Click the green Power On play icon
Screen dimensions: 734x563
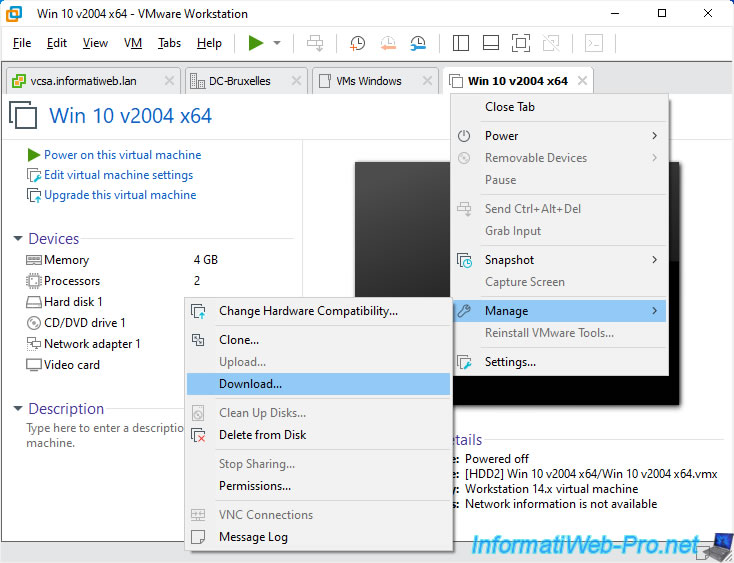(256, 43)
